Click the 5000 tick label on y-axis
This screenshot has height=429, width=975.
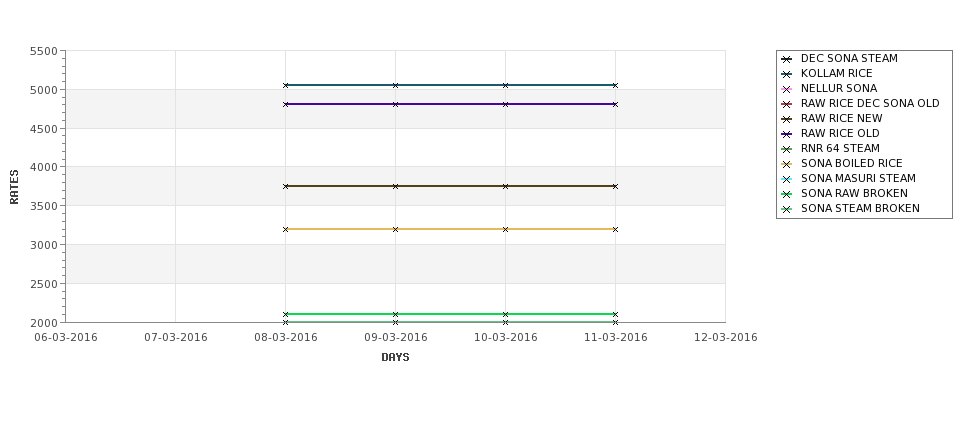pyautogui.click(x=44, y=90)
